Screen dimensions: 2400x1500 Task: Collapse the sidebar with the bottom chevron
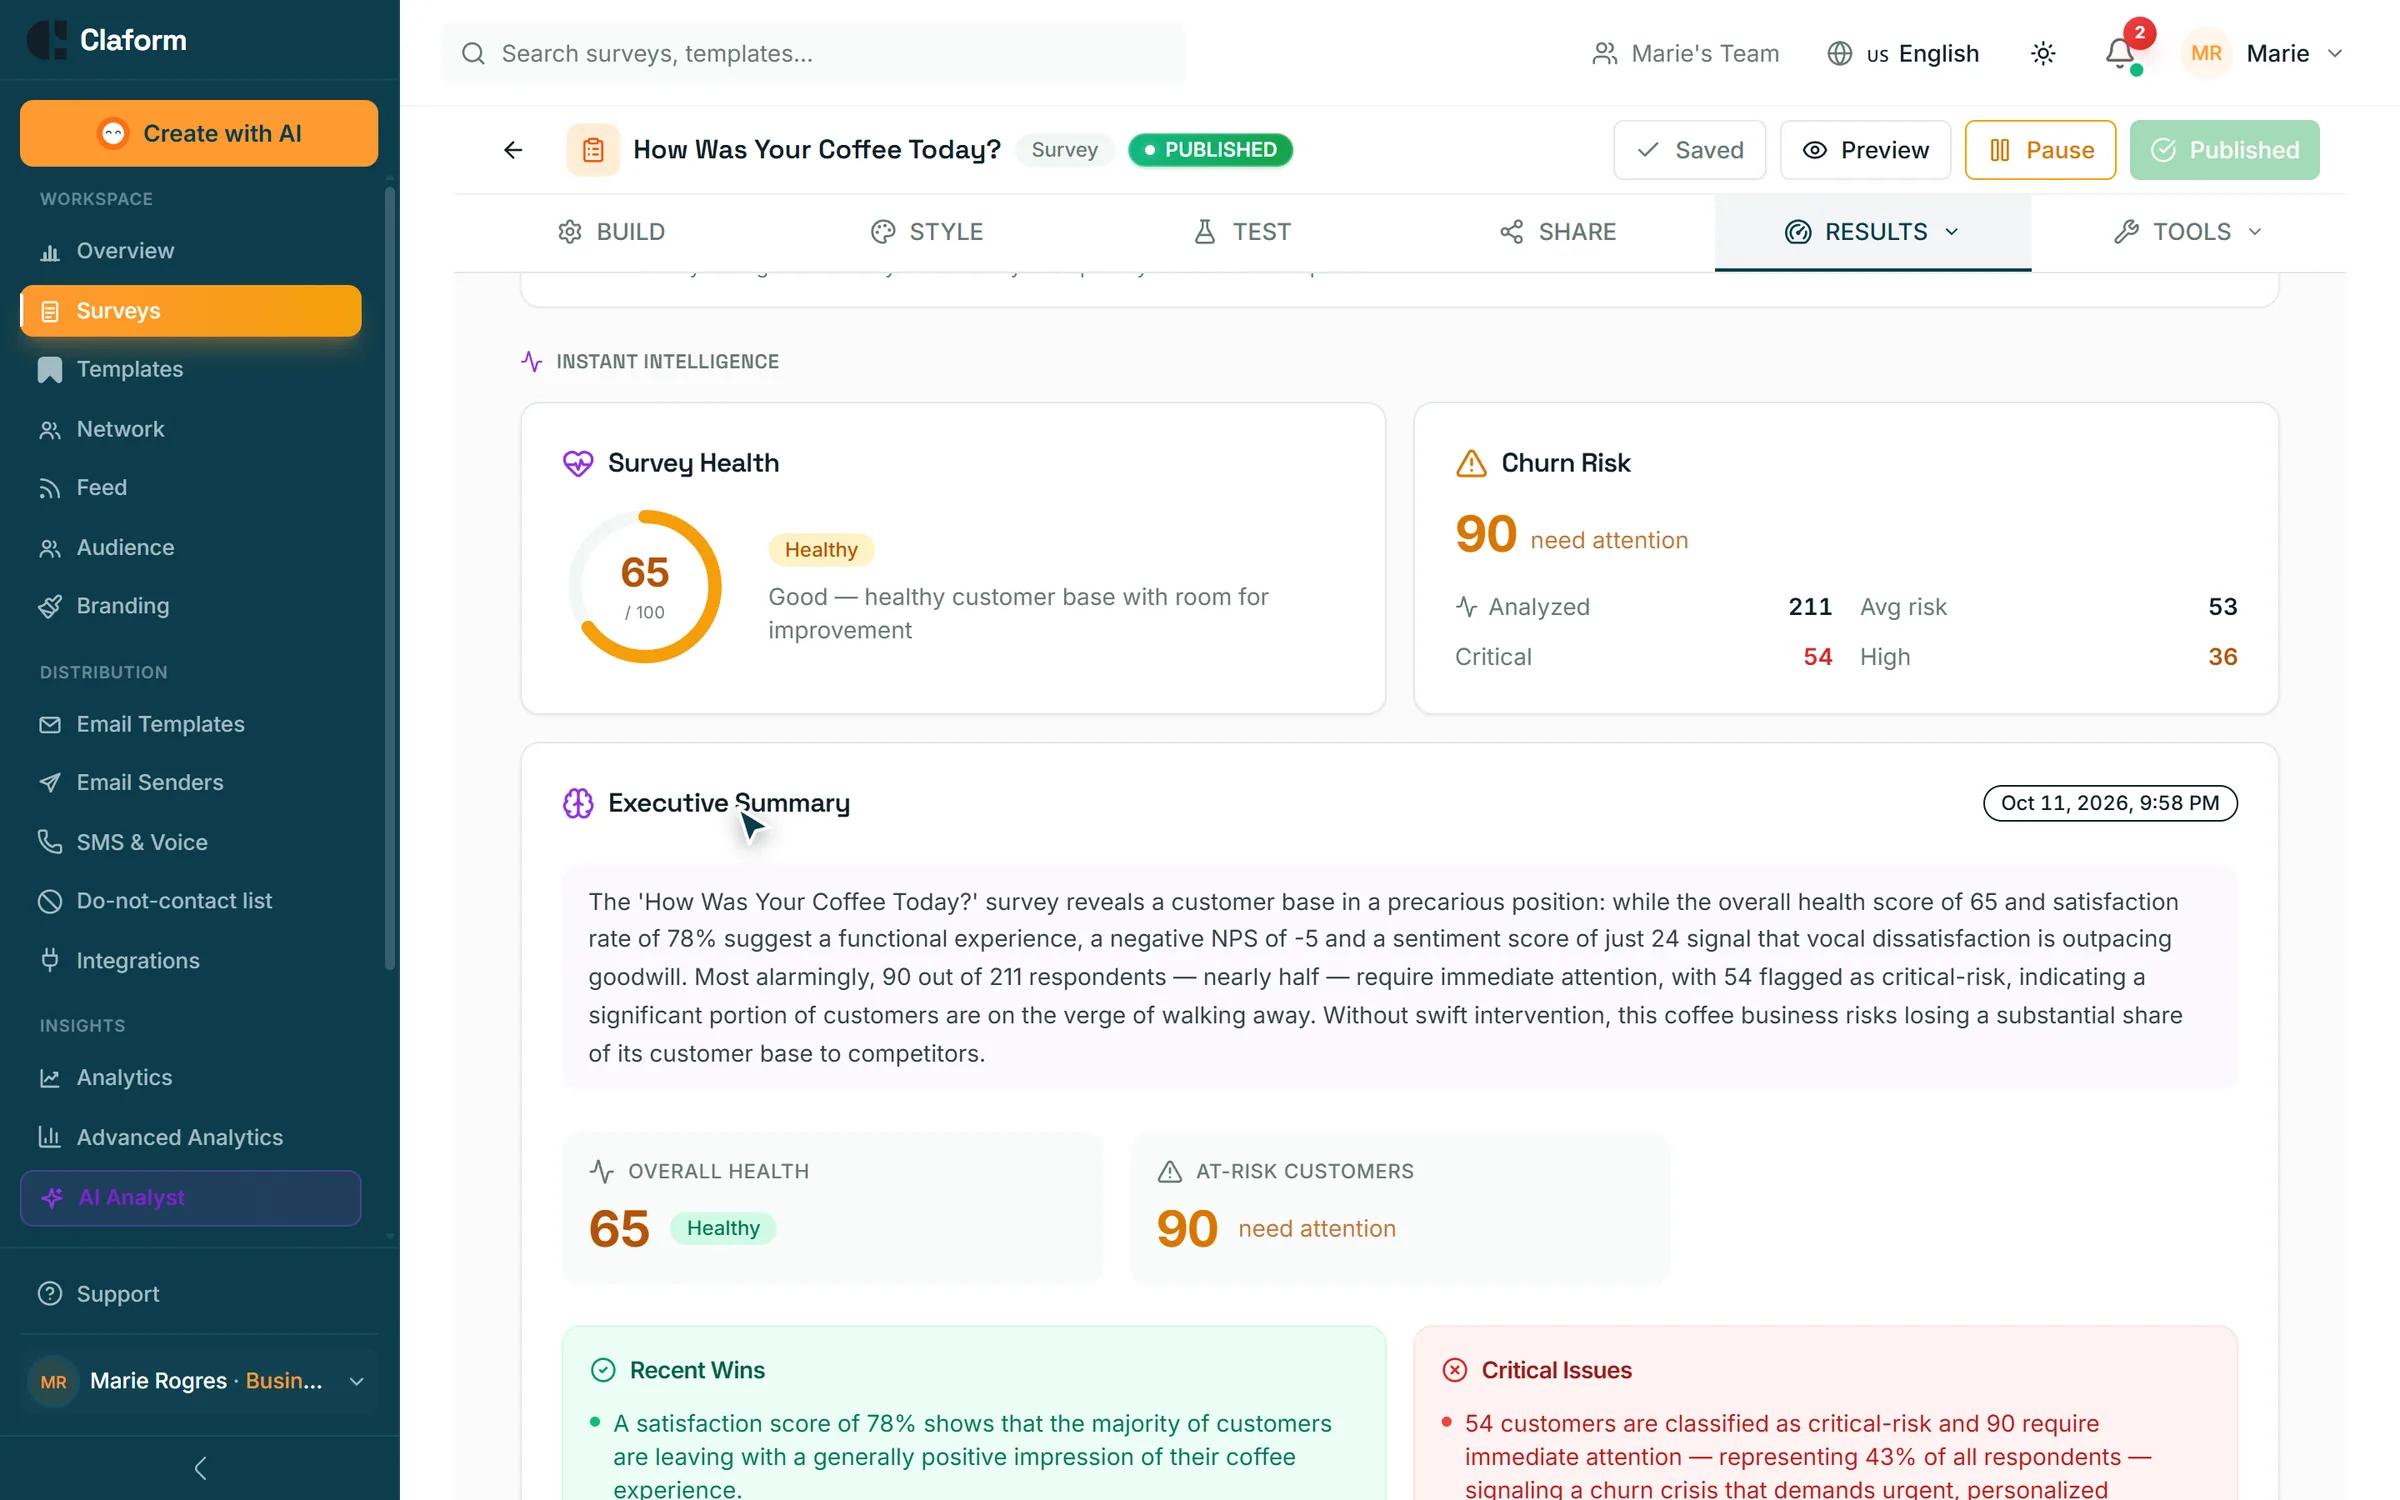click(200, 1468)
